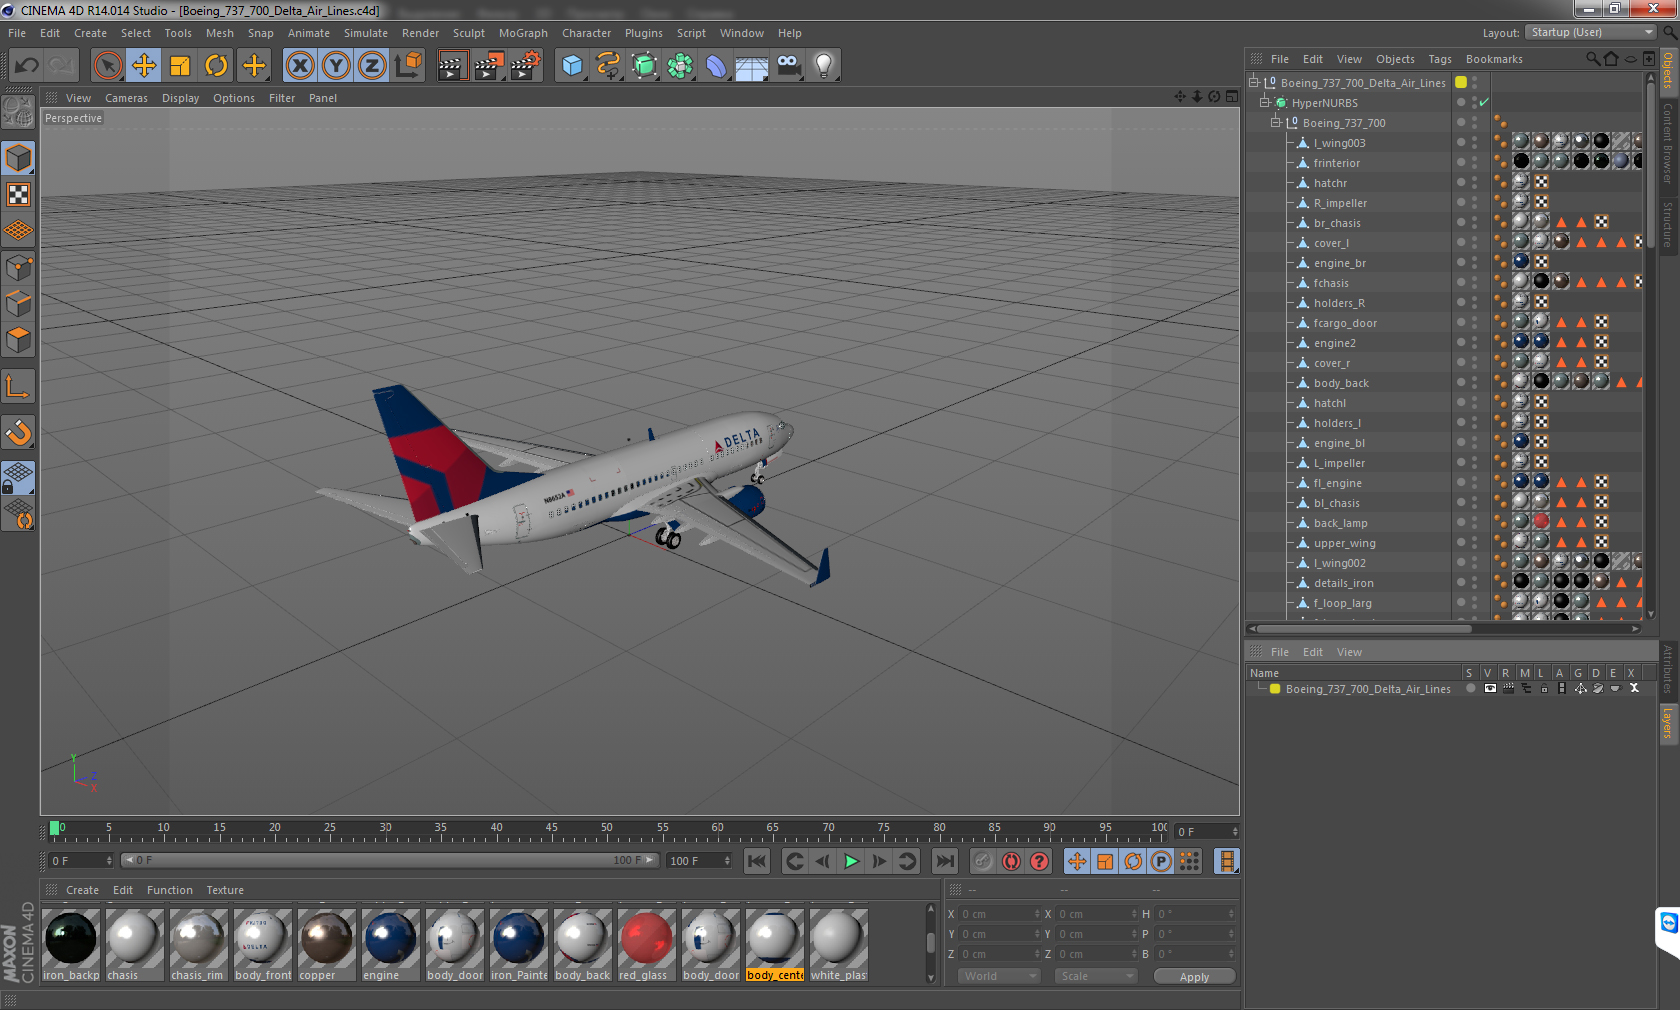
Task: Toggle autokeying button
Action: 1012,861
